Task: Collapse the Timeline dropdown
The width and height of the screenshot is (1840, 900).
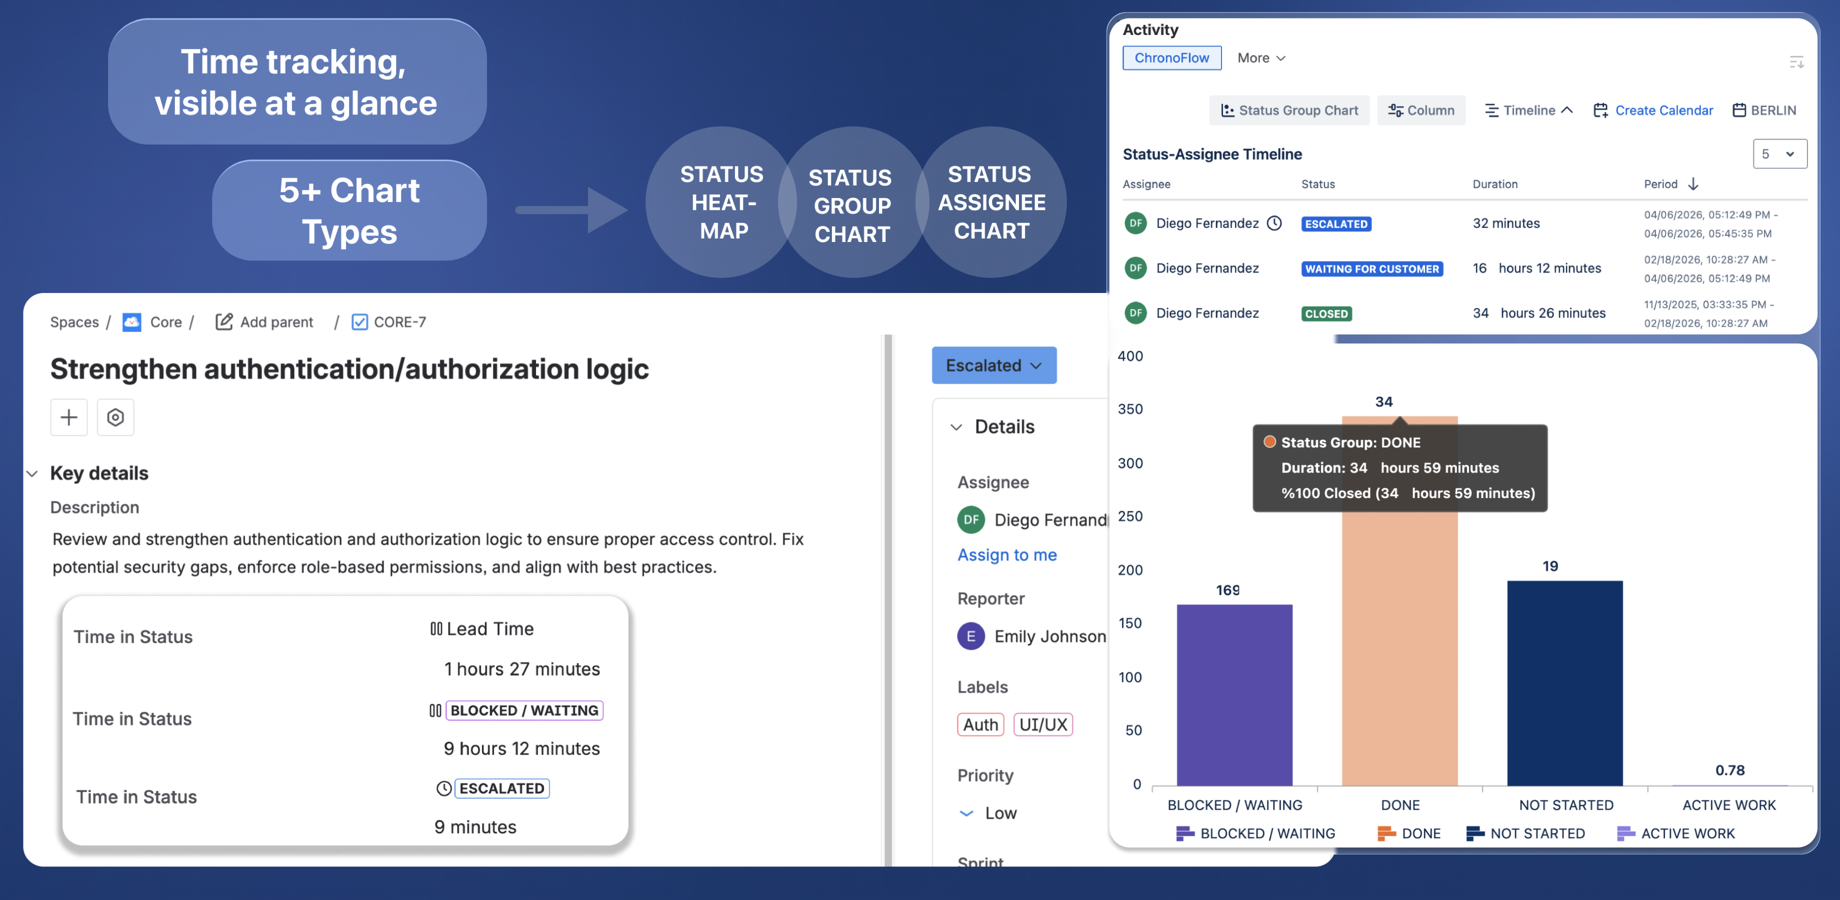Action: (x=1528, y=110)
